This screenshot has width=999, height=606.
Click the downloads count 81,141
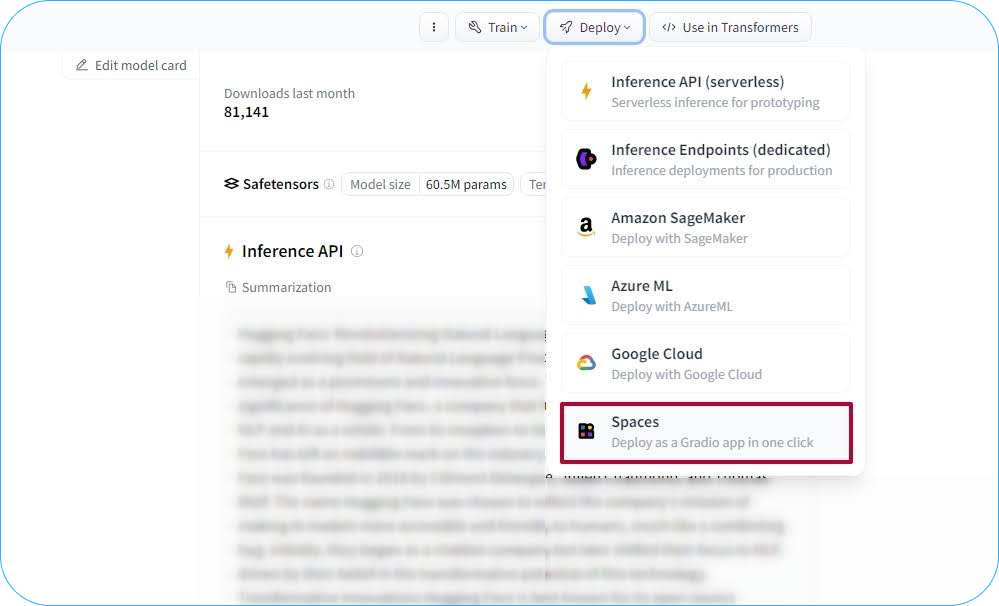click(x=246, y=112)
